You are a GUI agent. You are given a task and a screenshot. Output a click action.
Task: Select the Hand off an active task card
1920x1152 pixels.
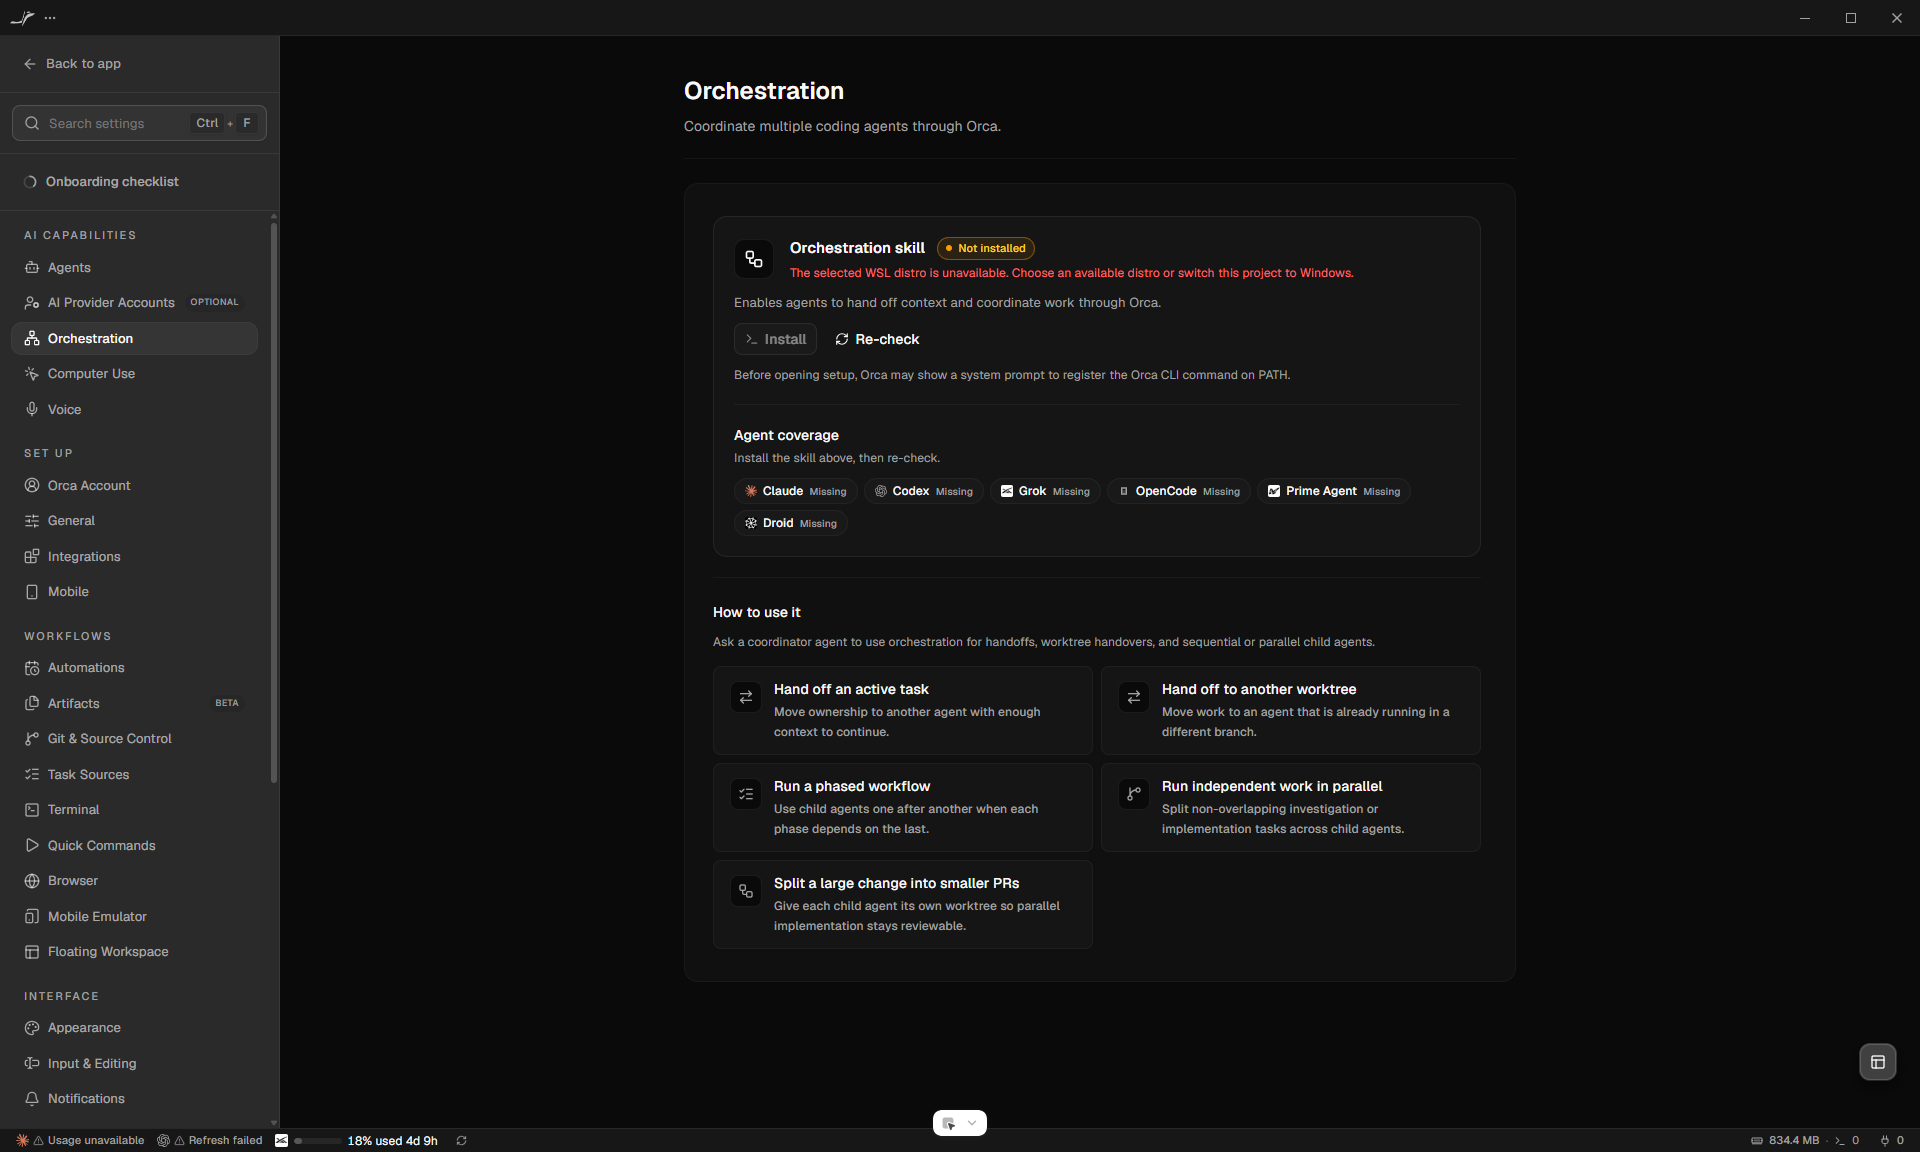tap(902, 711)
